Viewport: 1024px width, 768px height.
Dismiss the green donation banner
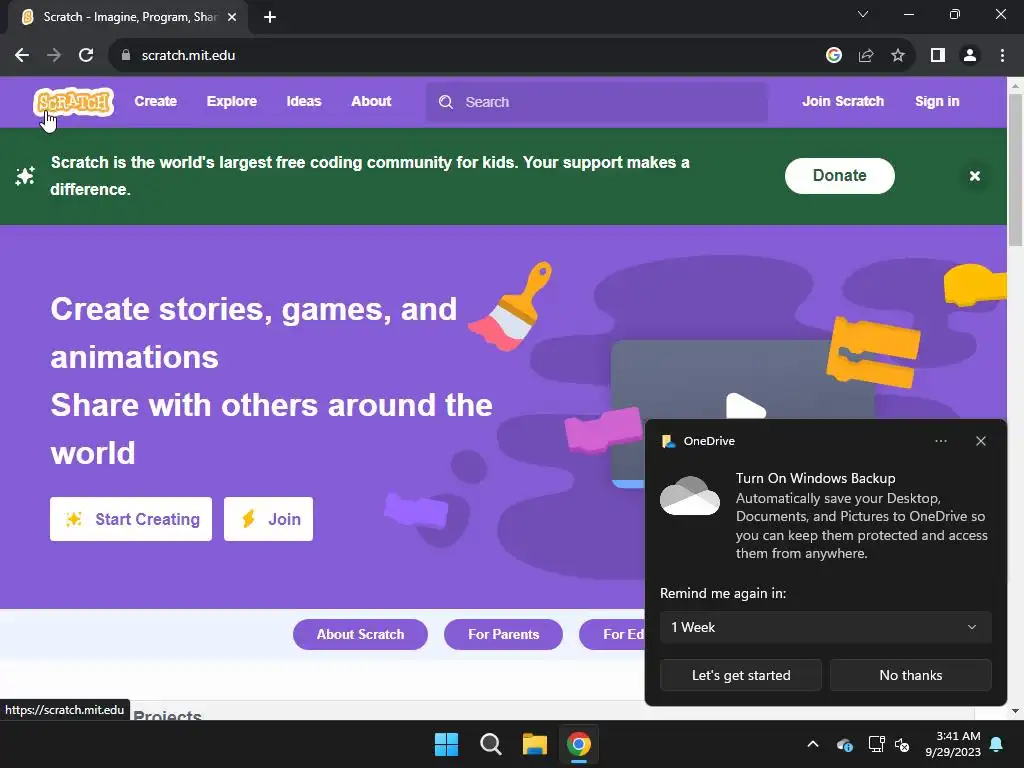[974, 176]
